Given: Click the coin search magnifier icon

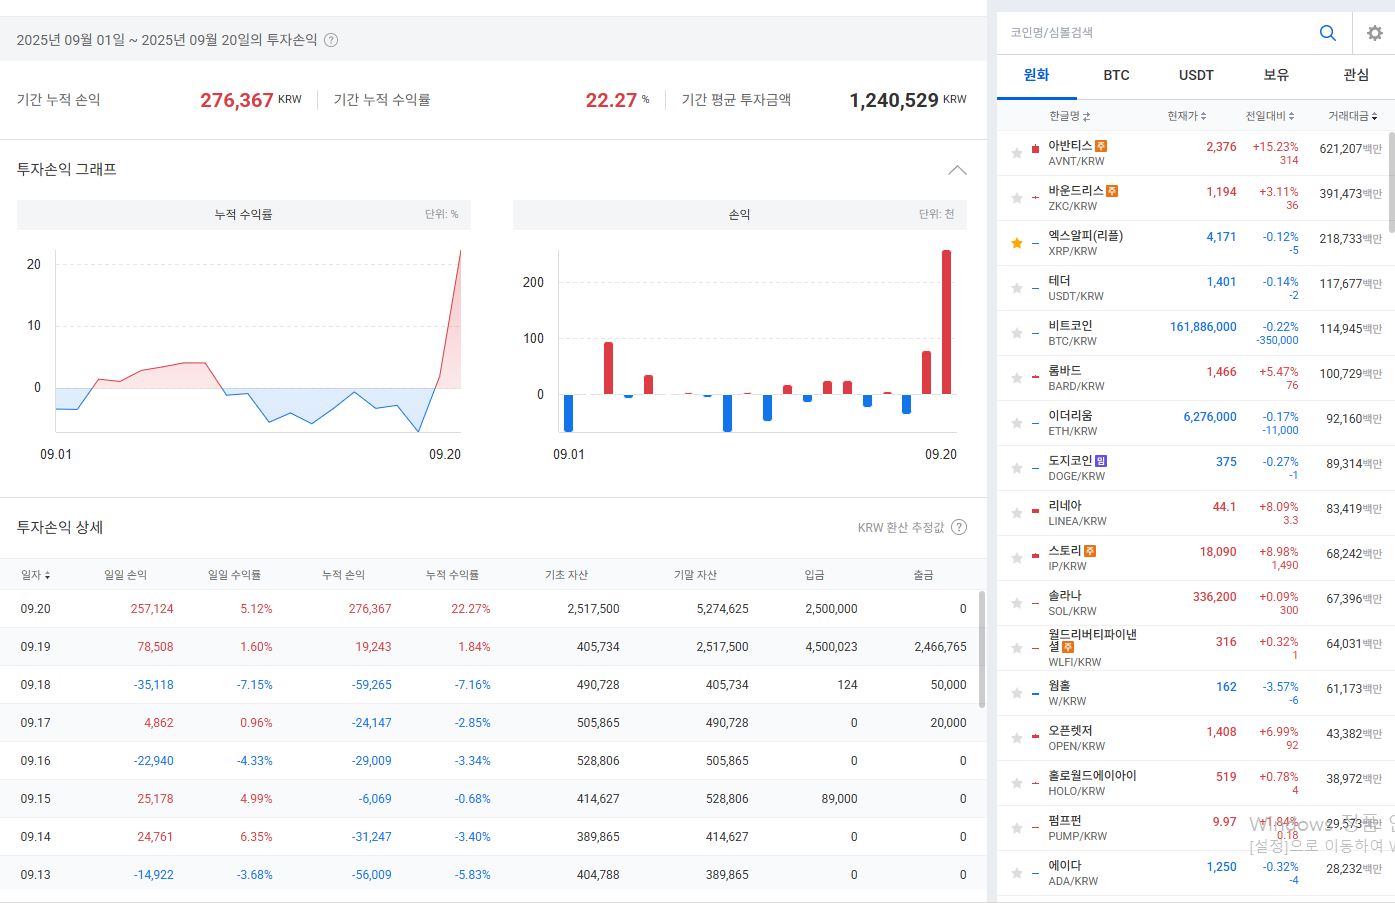Looking at the screenshot, I should [1327, 33].
